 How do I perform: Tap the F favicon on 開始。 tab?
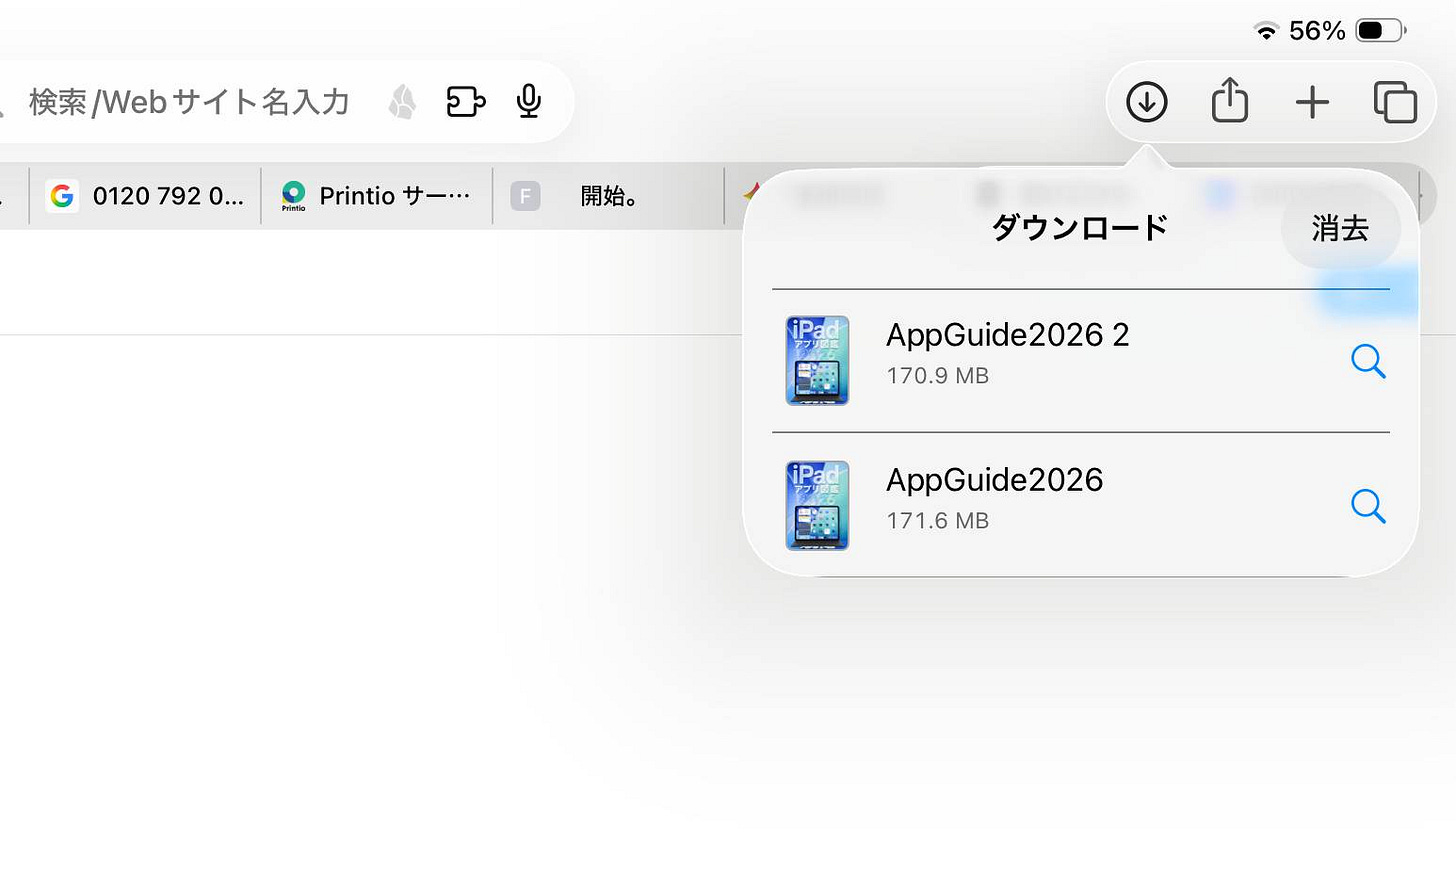pyautogui.click(x=525, y=196)
